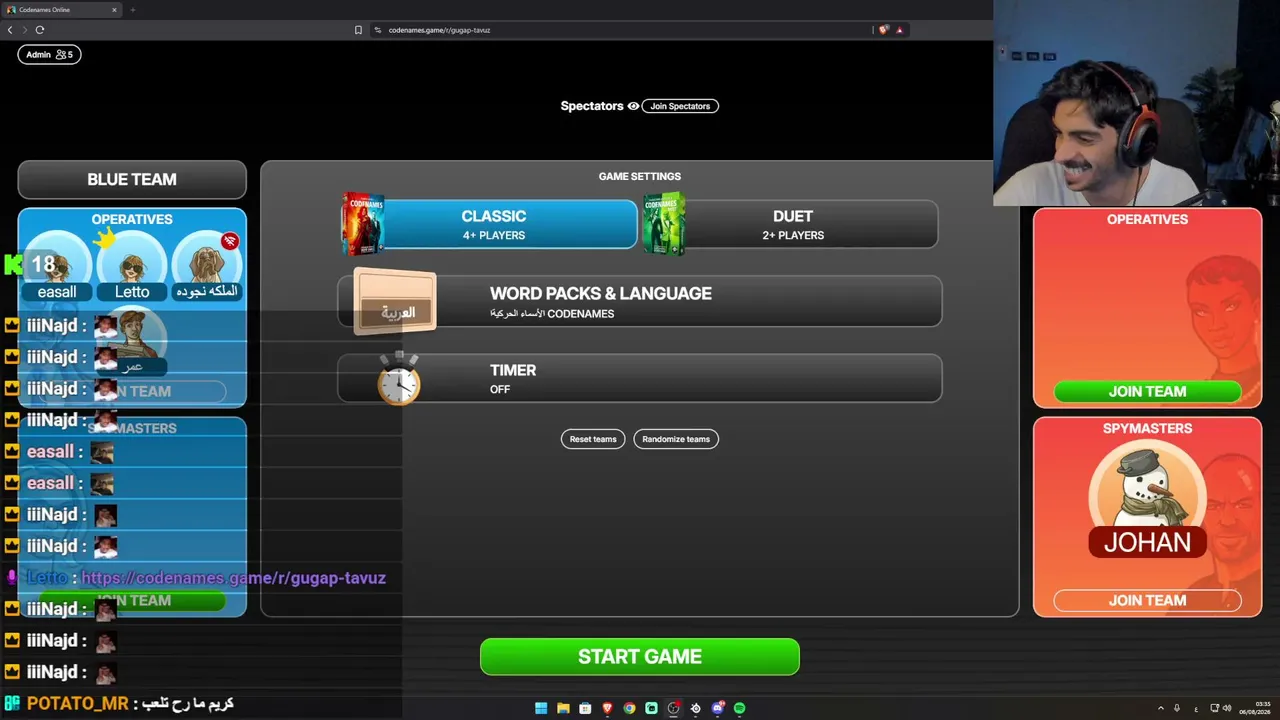Open Microsoft Store from taskbar
The image size is (1280, 720).
pos(585,708)
